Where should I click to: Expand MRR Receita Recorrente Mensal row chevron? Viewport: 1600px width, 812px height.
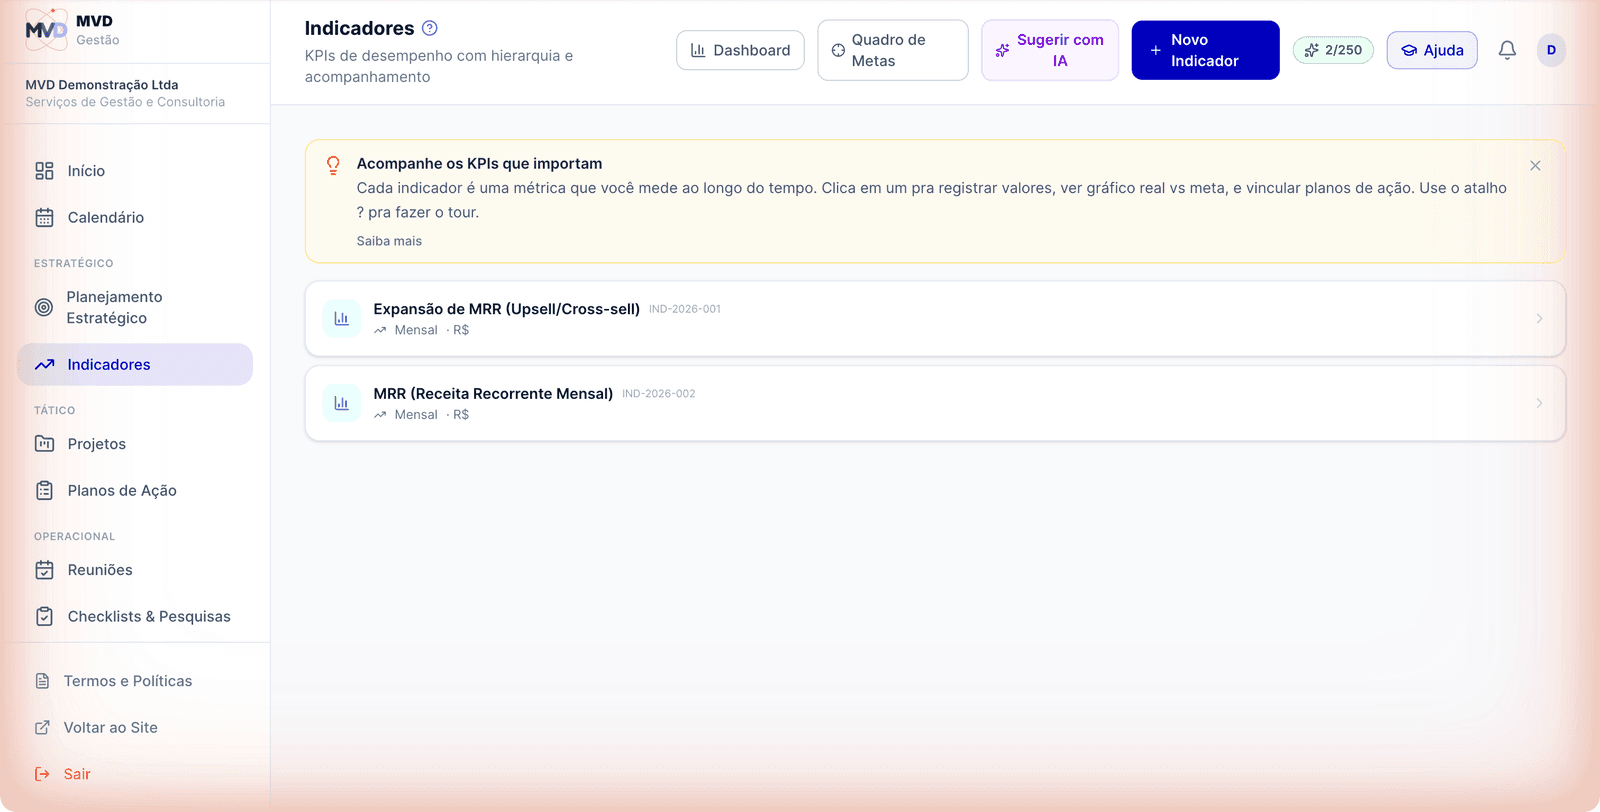click(x=1539, y=403)
